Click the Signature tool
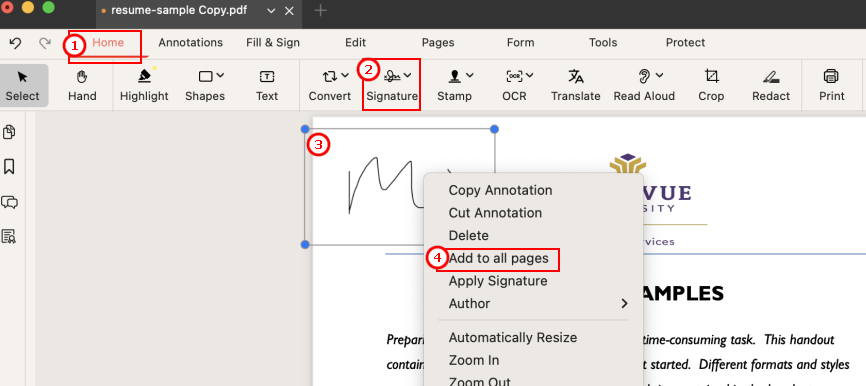 click(x=392, y=86)
